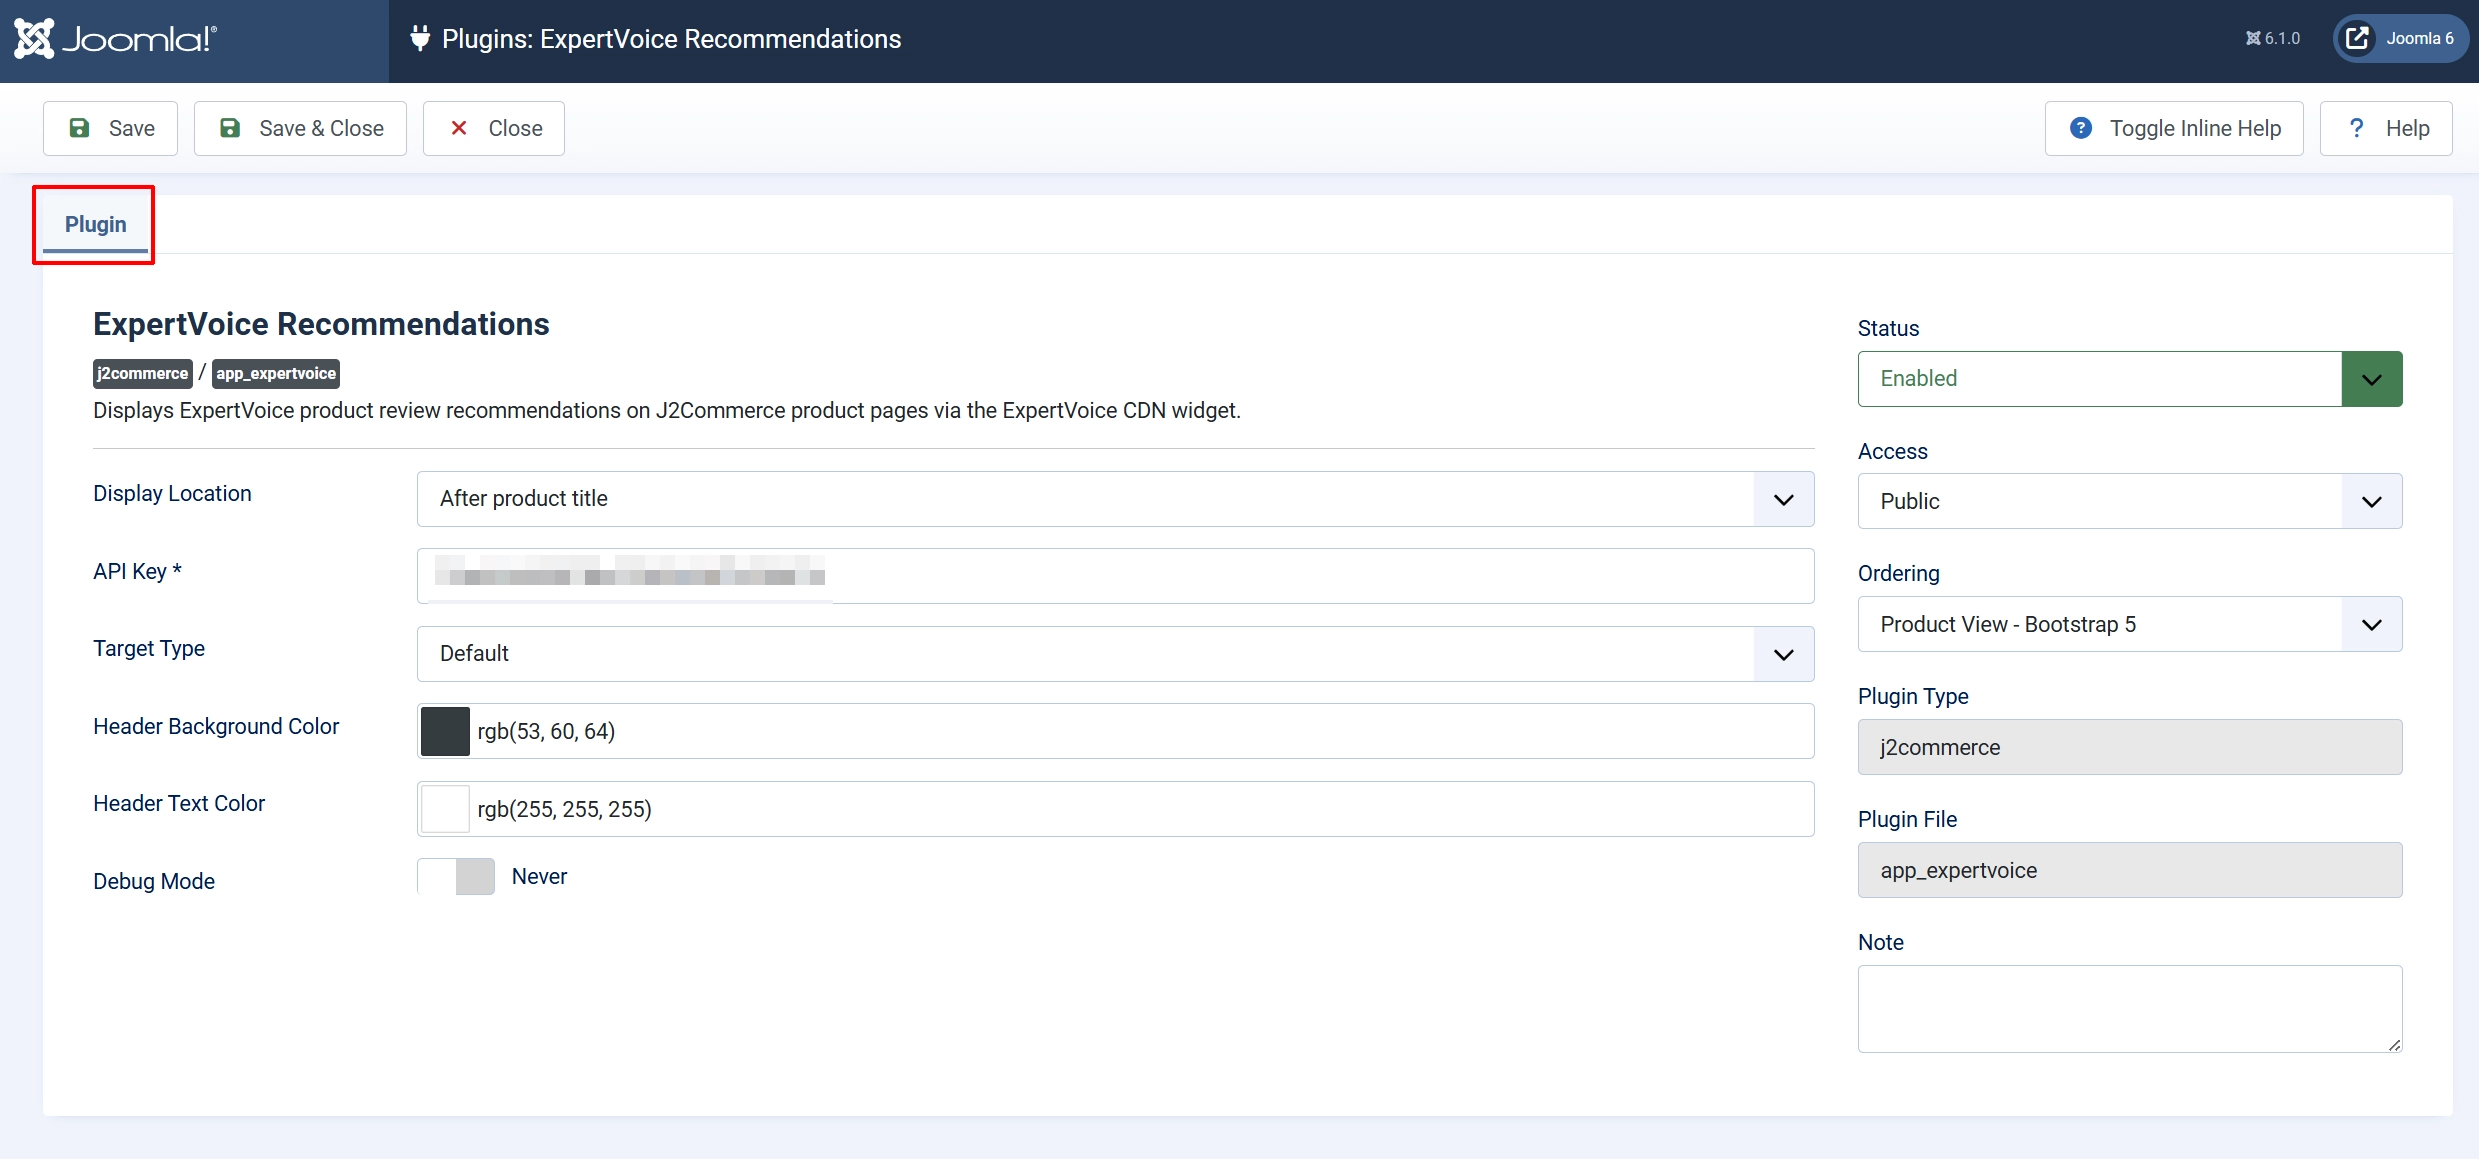The height and width of the screenshot is (1159, 2479).
Task: Open the Ordering dropdown
Action: [x=2130, y=624]
